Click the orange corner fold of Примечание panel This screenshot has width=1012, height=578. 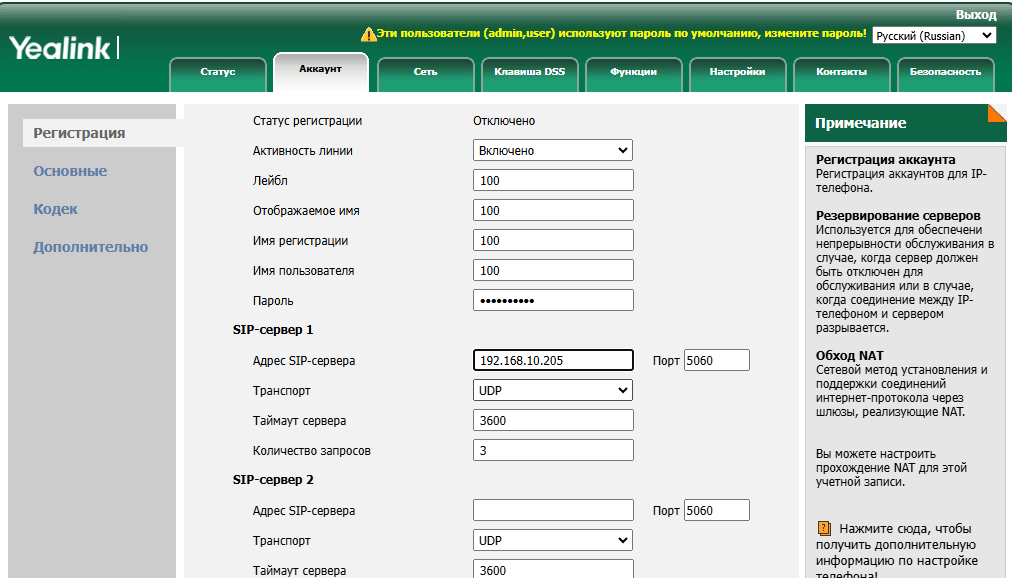pyautogui.click(x=997, y=113)
